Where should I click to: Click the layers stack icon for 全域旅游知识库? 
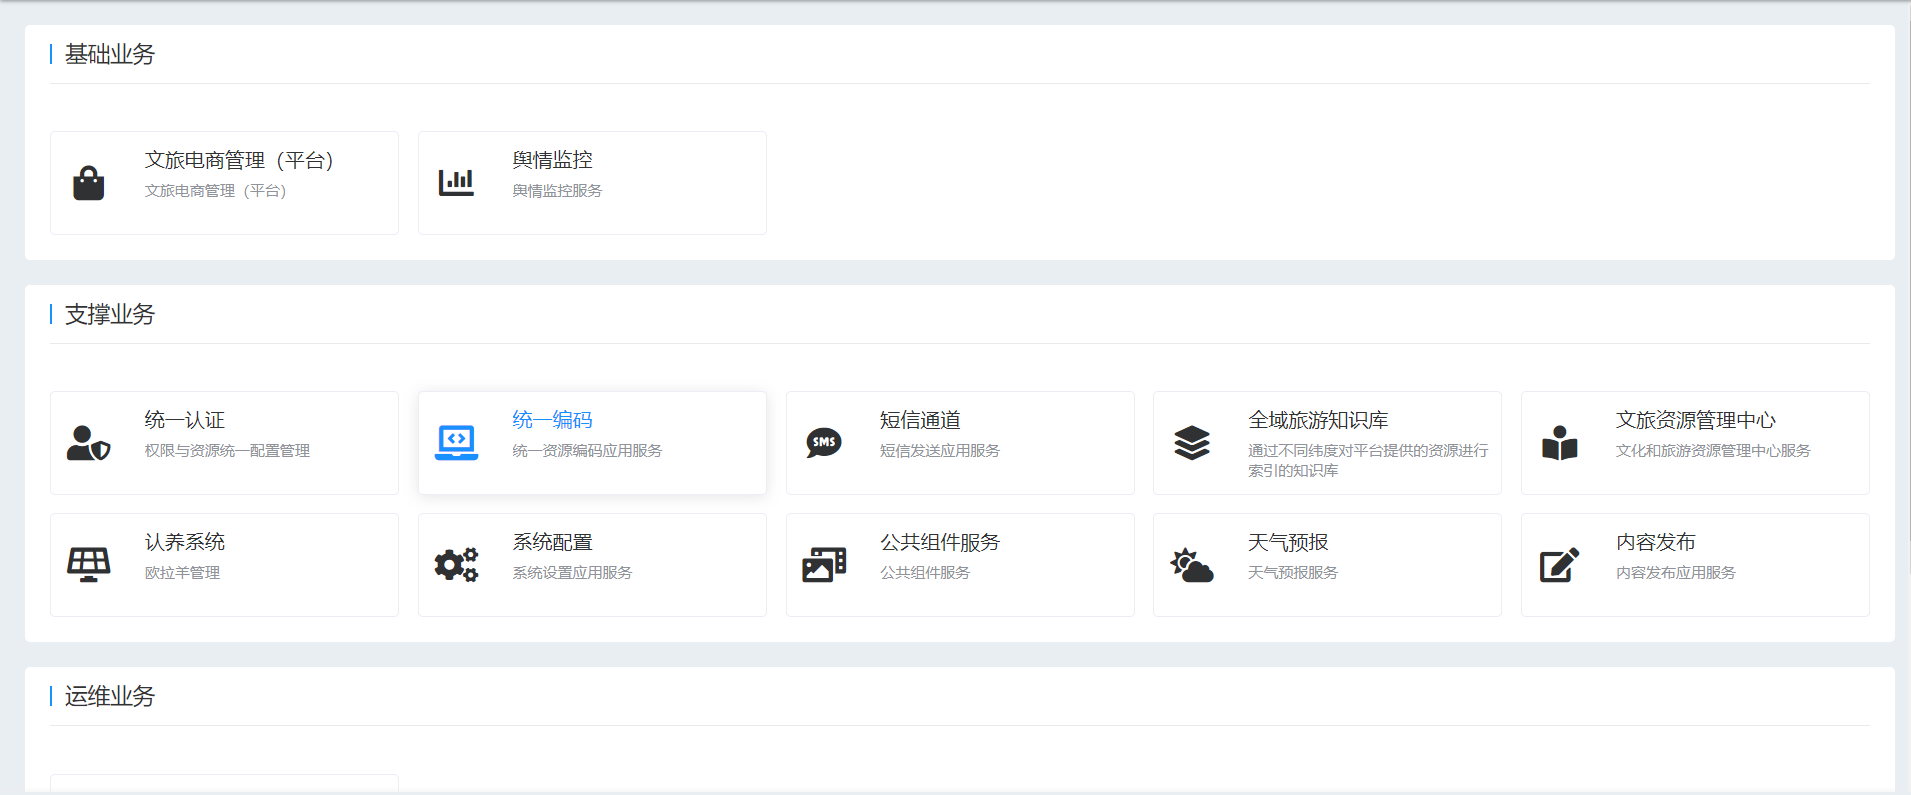[x=1192, y=443]
